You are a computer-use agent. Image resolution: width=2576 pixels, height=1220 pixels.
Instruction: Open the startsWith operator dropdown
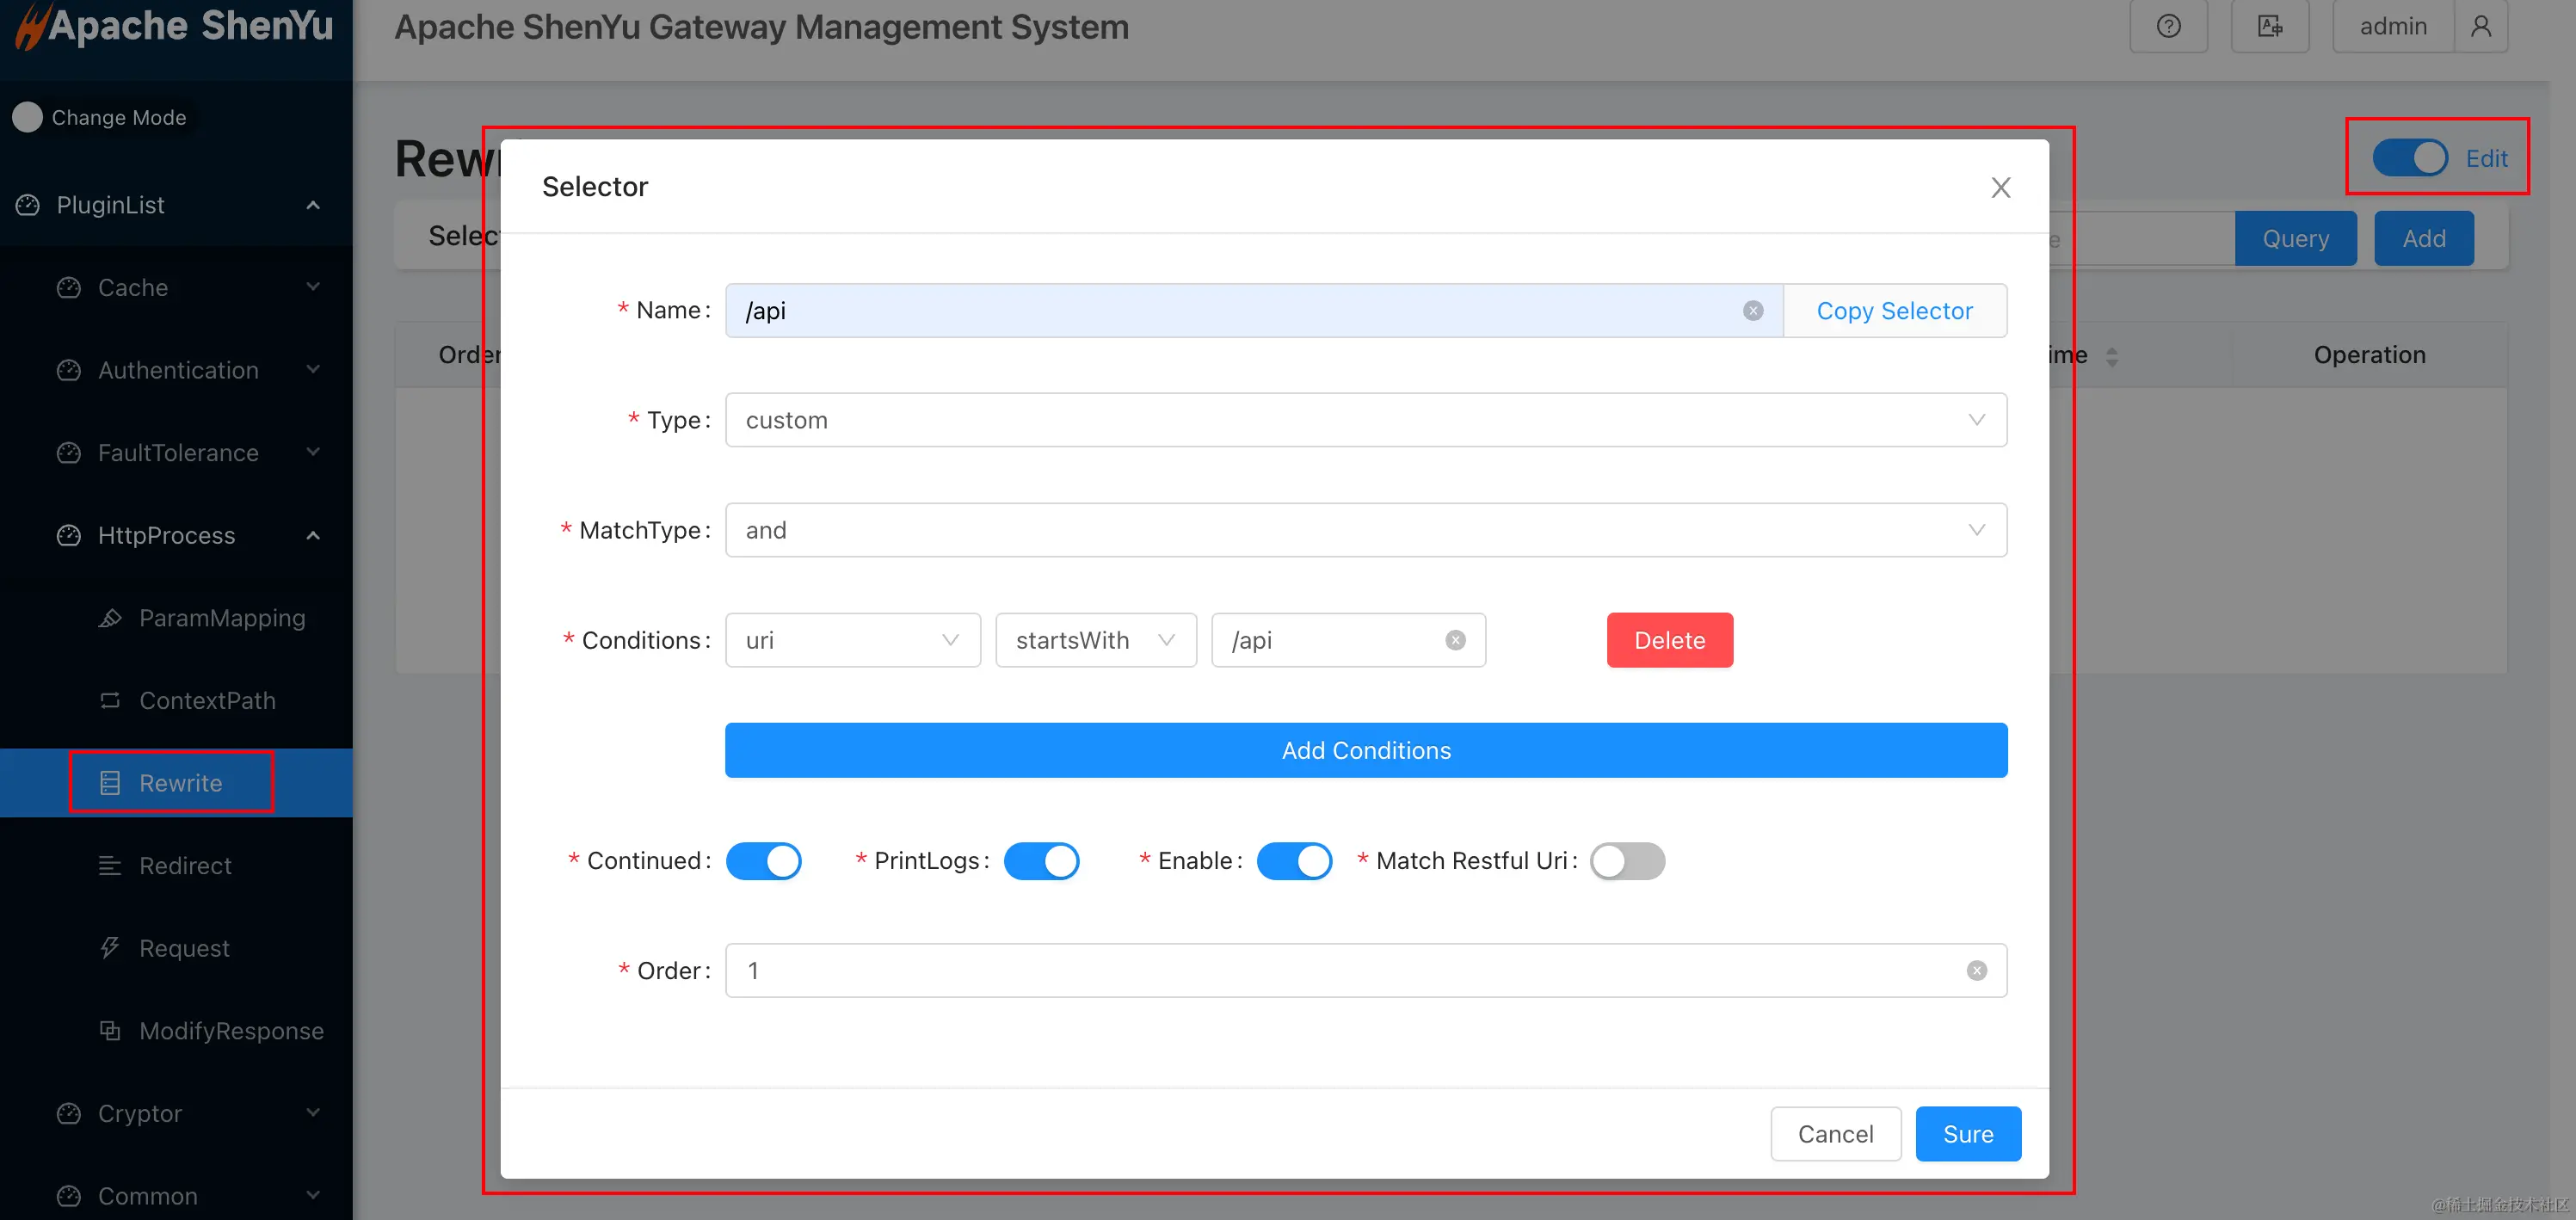coord(1095,640)
